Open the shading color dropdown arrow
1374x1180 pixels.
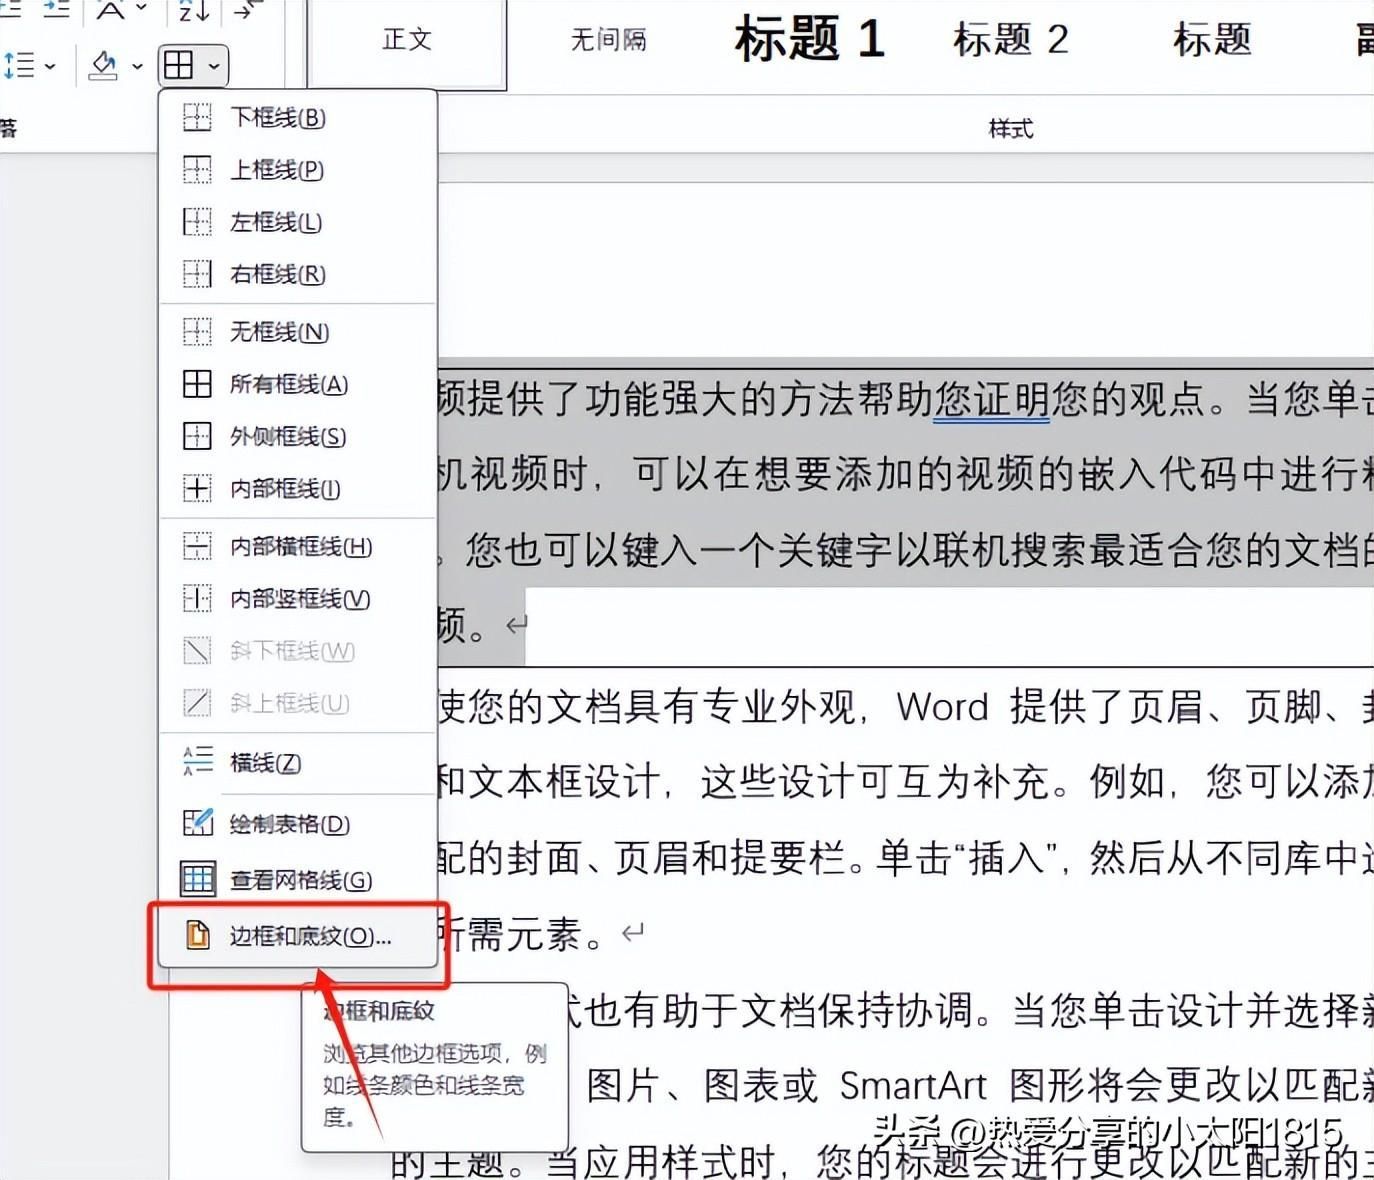point(137,67)
